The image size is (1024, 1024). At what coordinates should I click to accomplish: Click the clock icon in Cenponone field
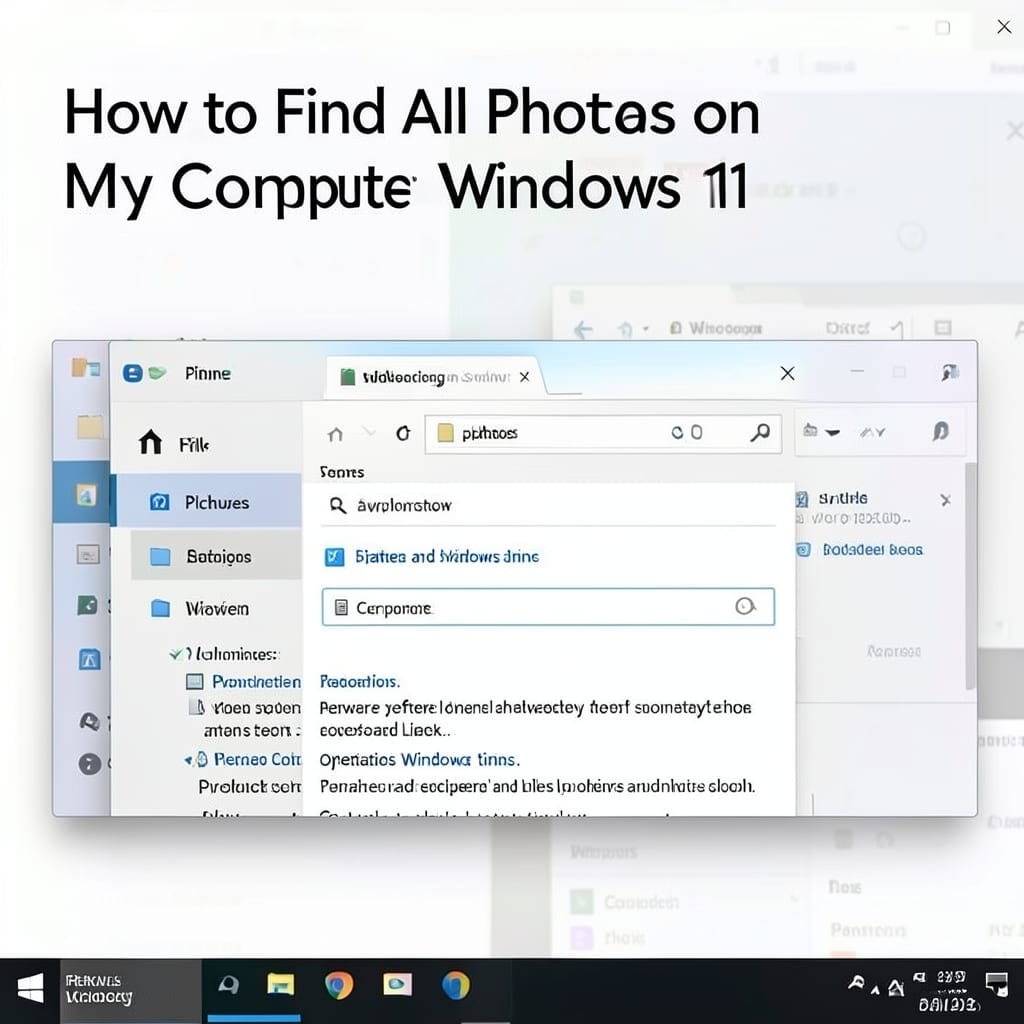pyautogui.click(x=744, y=607)
